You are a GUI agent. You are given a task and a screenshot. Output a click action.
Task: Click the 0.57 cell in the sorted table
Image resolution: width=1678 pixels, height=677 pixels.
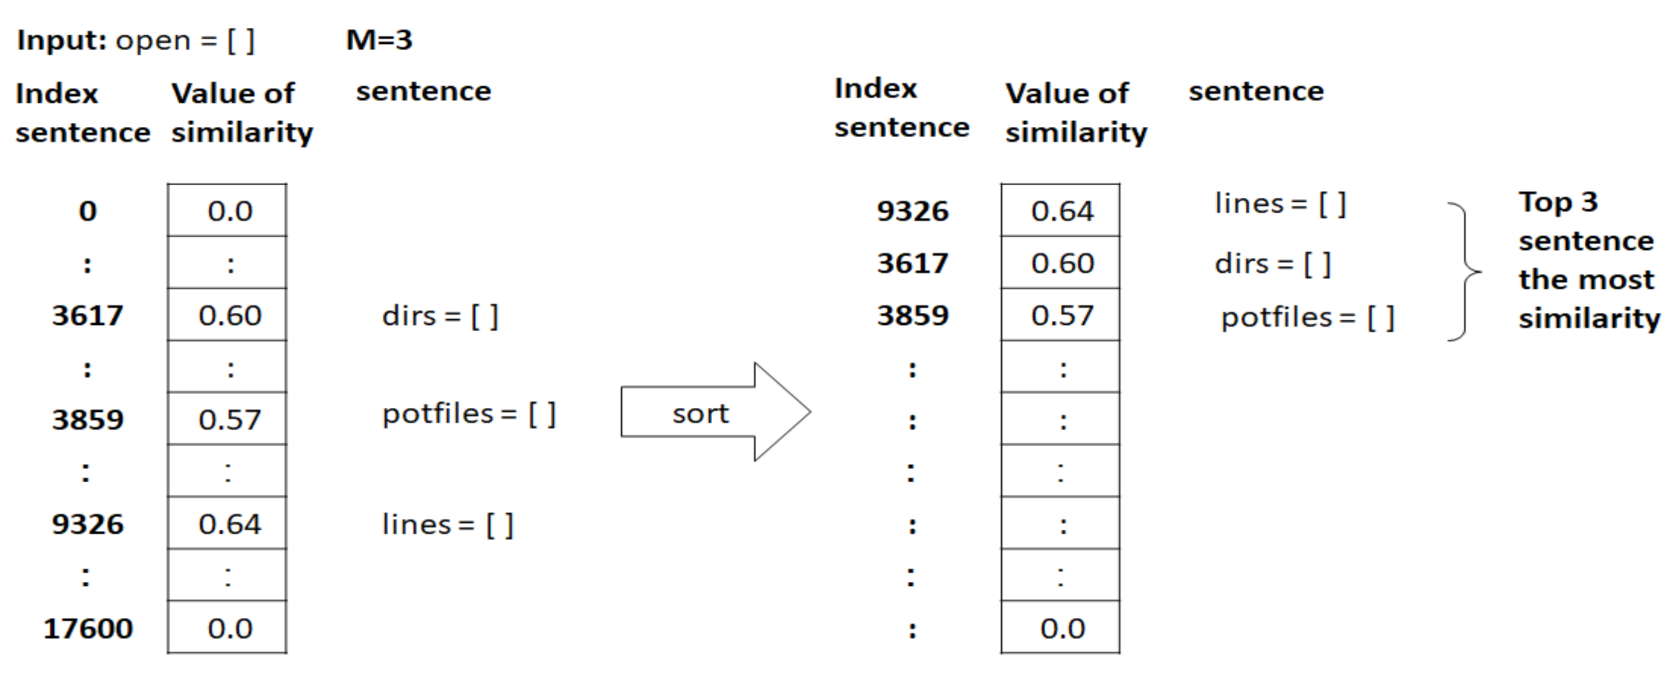coord(1061,315)
